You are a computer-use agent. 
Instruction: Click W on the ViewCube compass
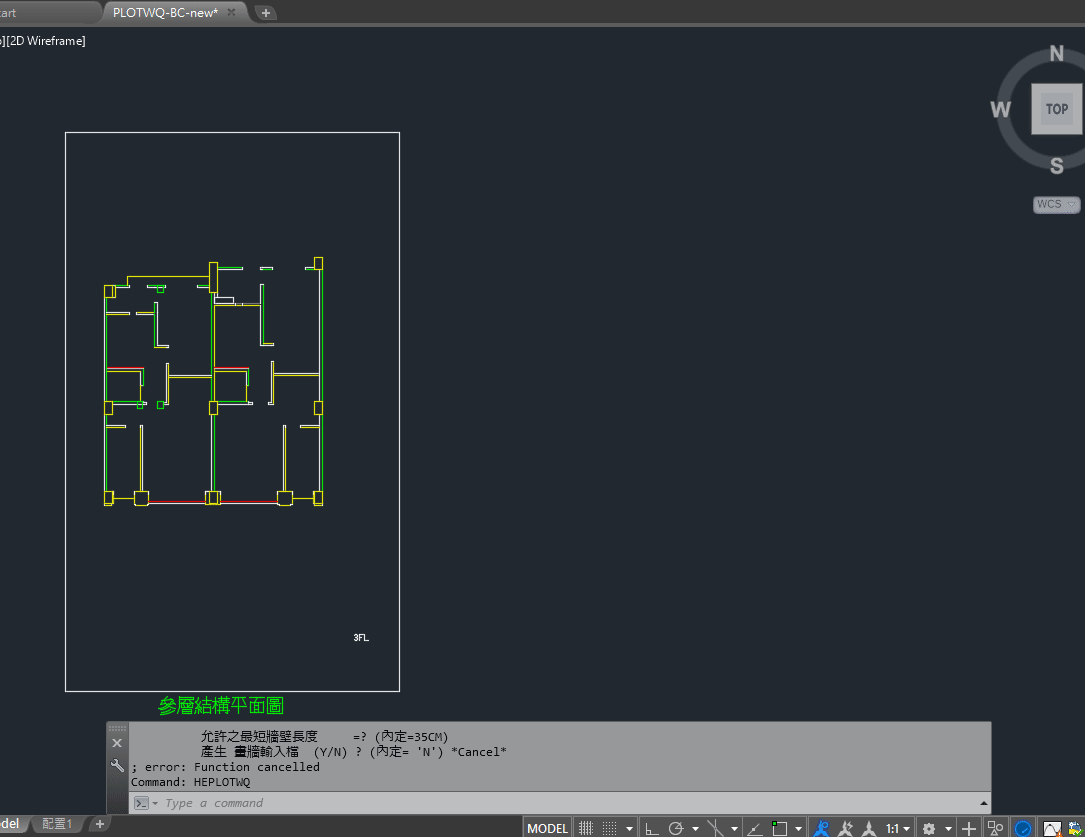[x=1000, y=109]
